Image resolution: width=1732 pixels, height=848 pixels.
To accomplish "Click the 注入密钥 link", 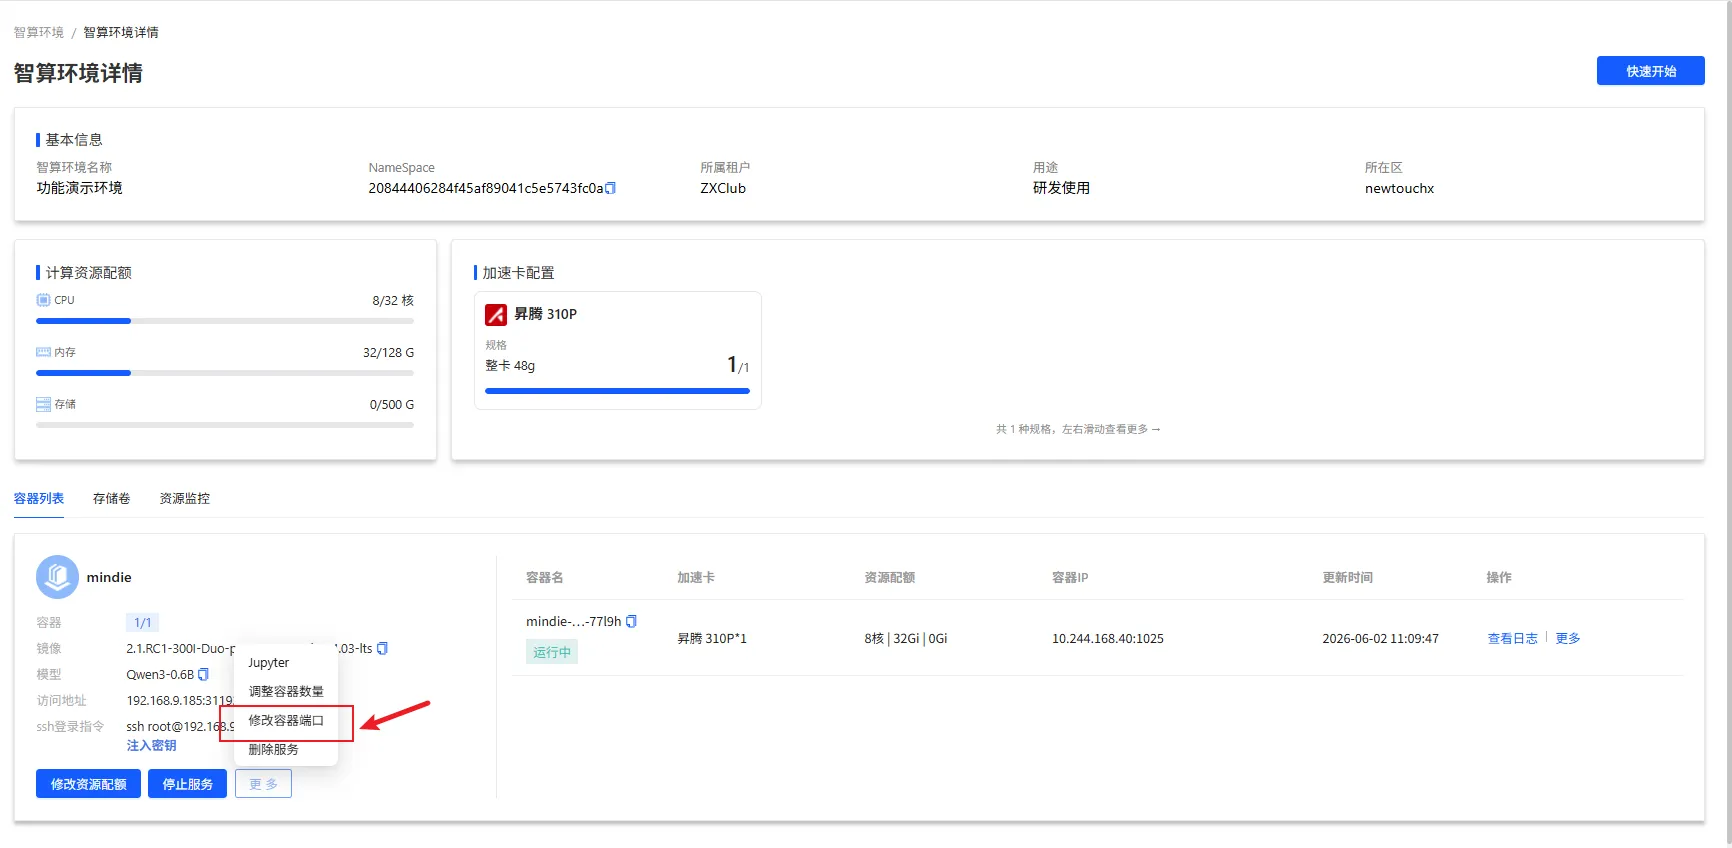I will pyautogui.click(x=152, y=746).
